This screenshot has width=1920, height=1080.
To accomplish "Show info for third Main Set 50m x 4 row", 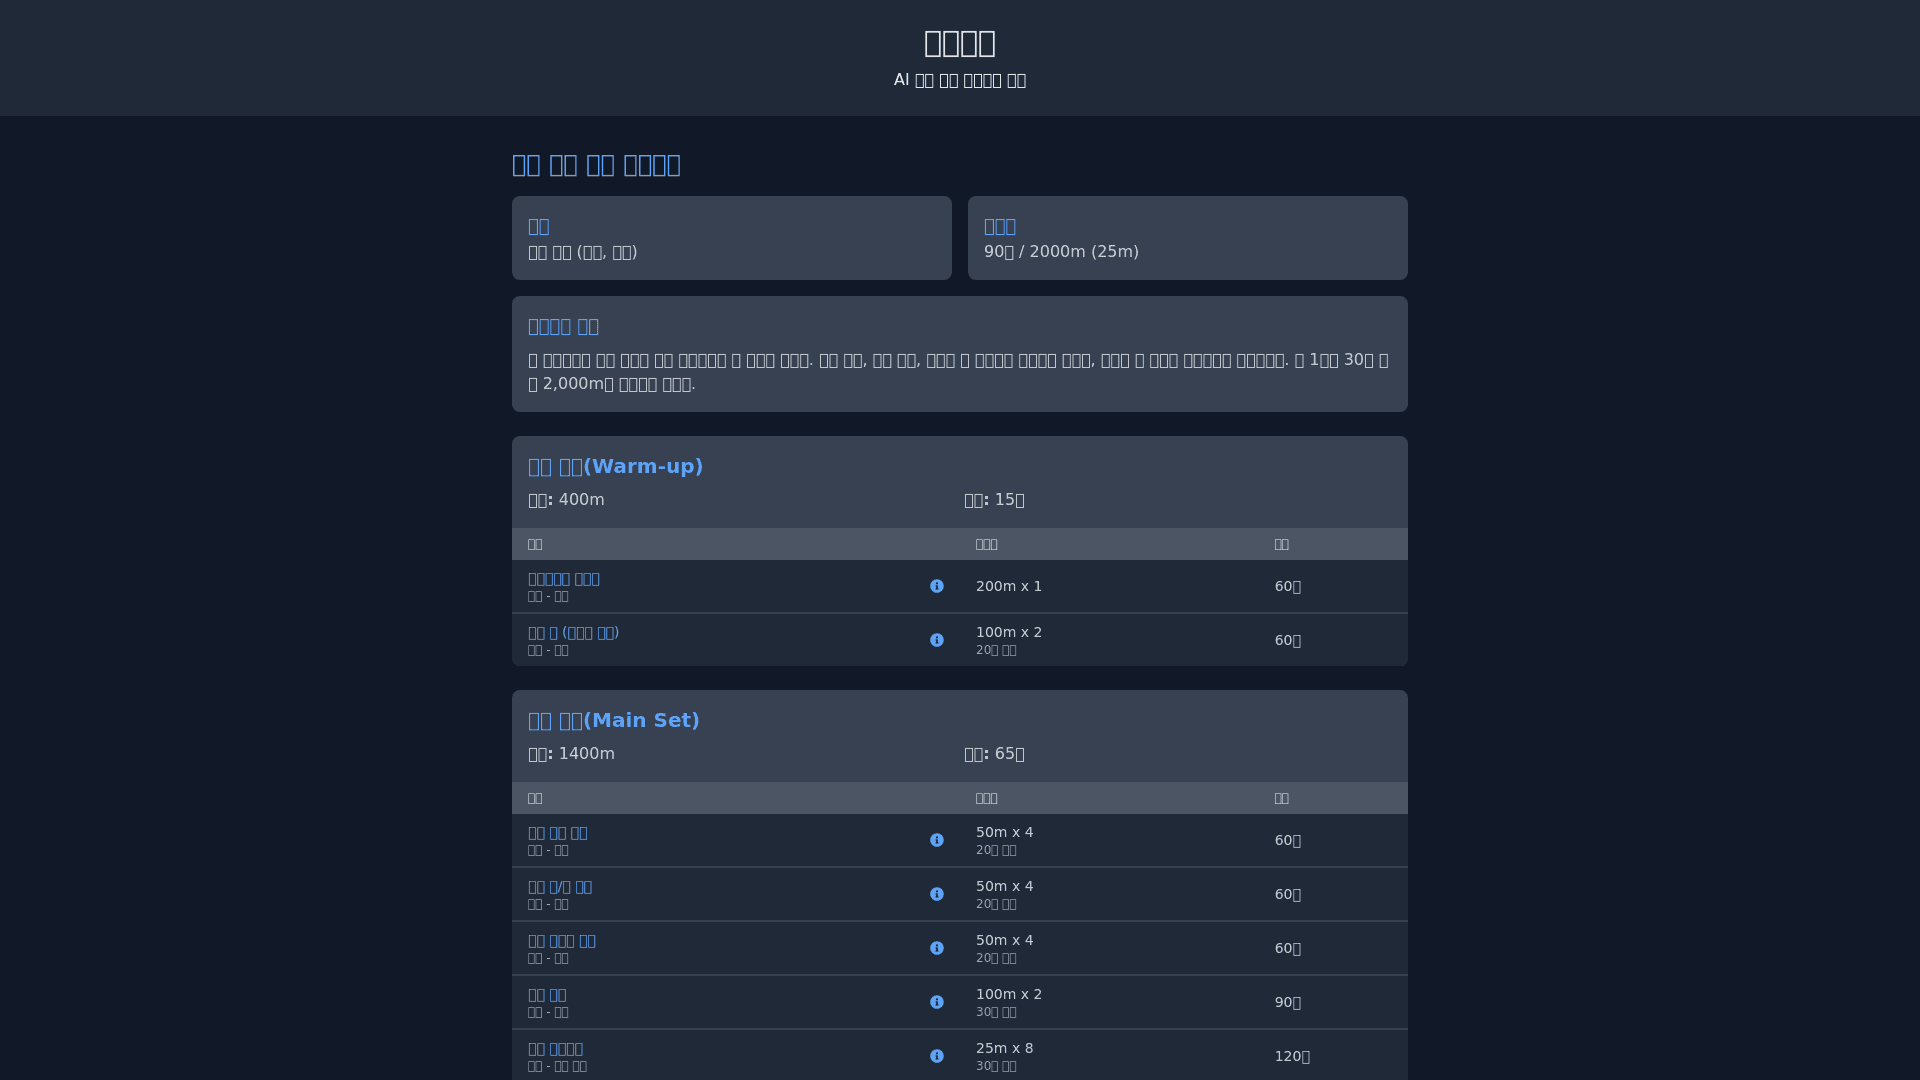I will click(x=936, y=948).
